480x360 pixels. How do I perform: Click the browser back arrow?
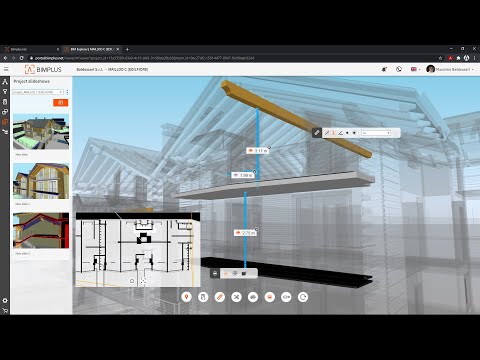(x=5, y=58)
